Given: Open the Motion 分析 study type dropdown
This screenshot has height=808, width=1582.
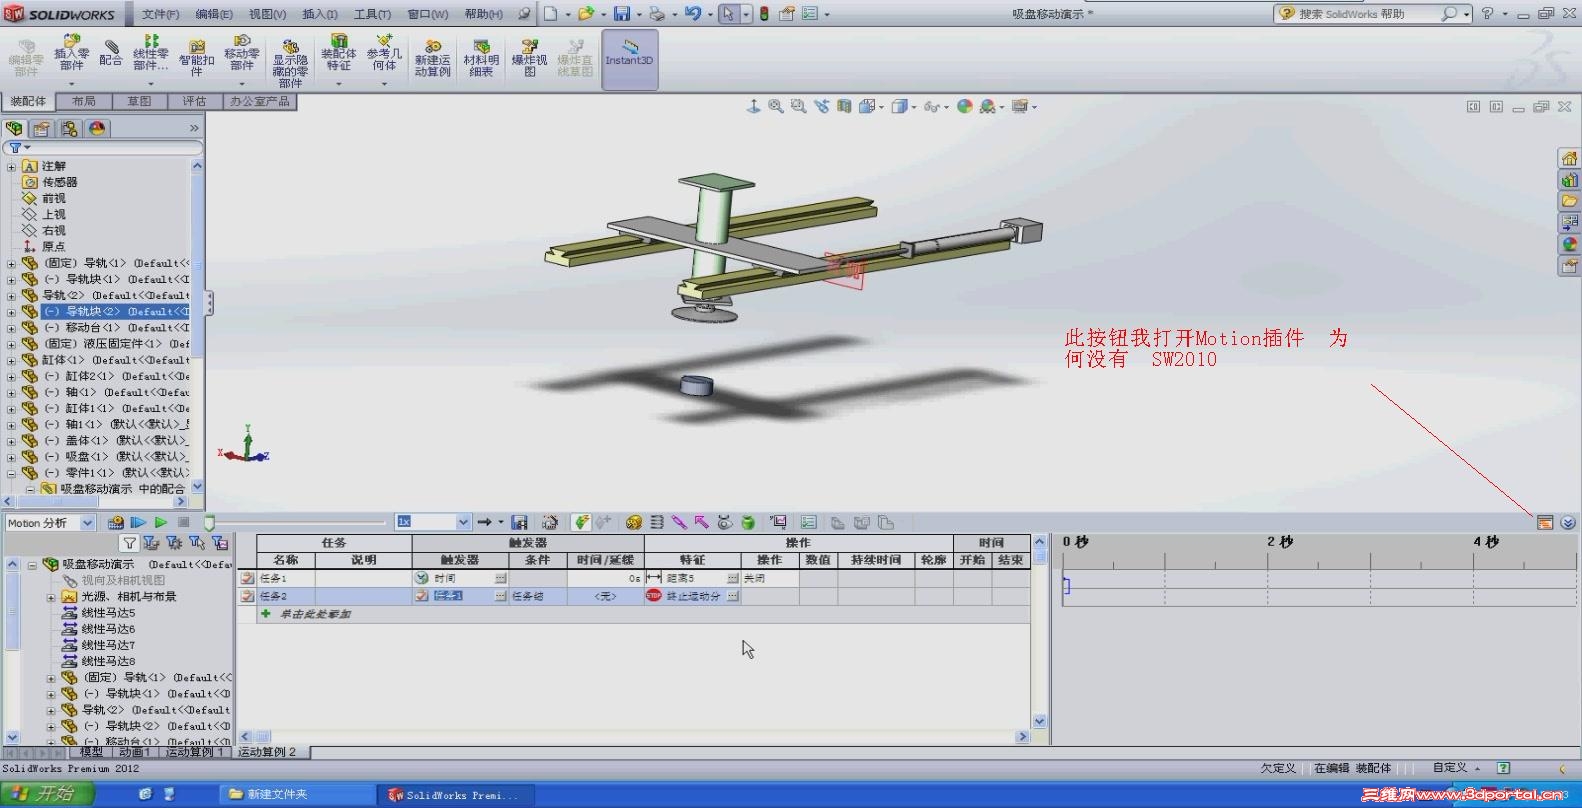Looking at the screenshot, I should click(87, 523).
